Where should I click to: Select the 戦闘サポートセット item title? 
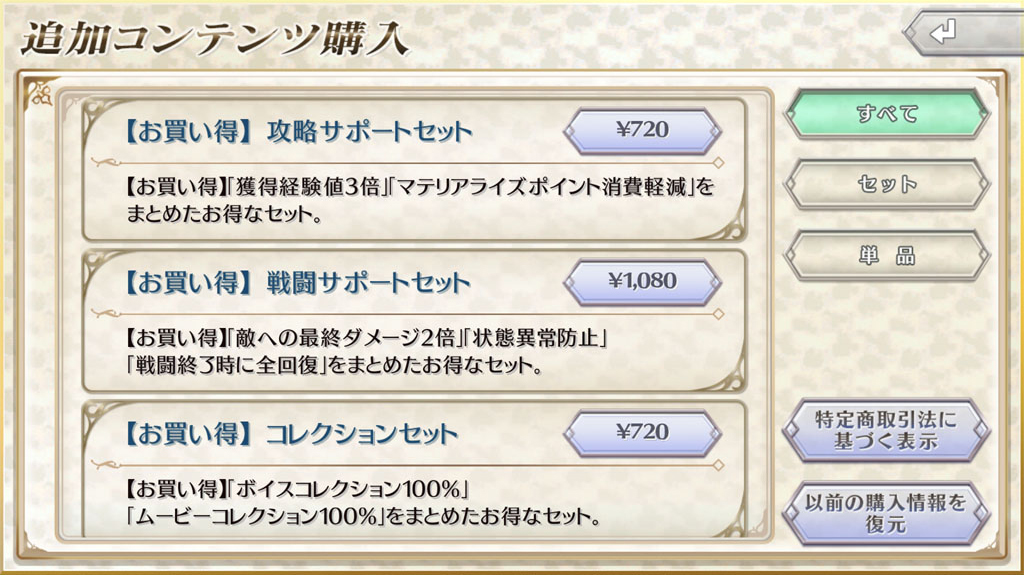click(x=297, y=283)
